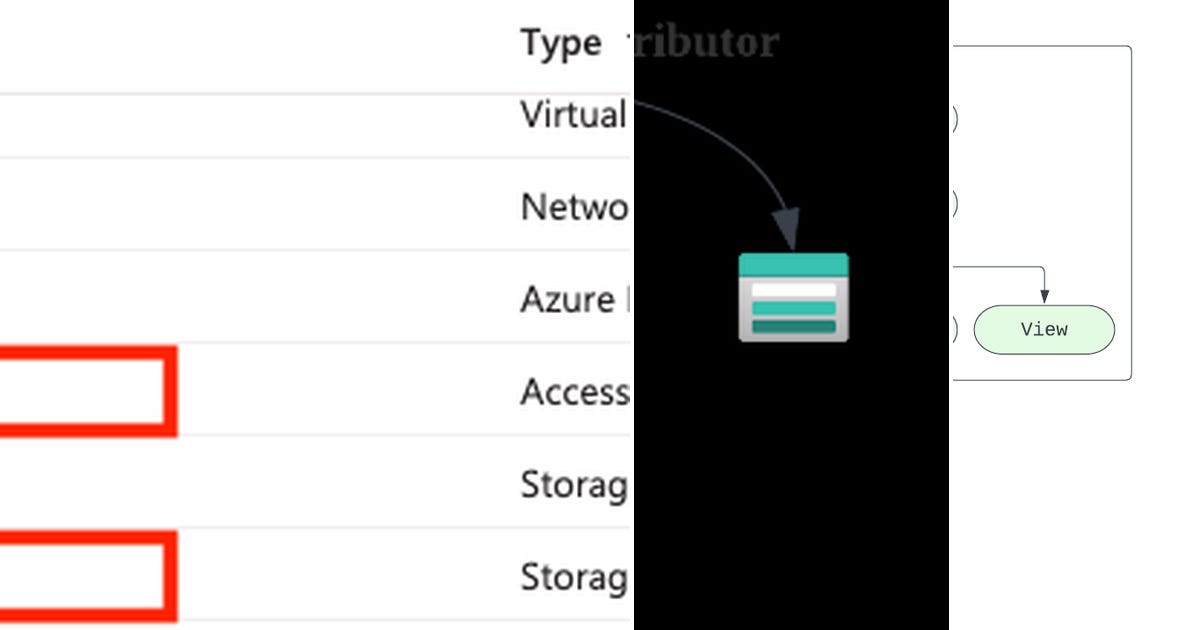Click the teal Storage account icon
The width and height of the screenshot is (1200, 630).
792,295
